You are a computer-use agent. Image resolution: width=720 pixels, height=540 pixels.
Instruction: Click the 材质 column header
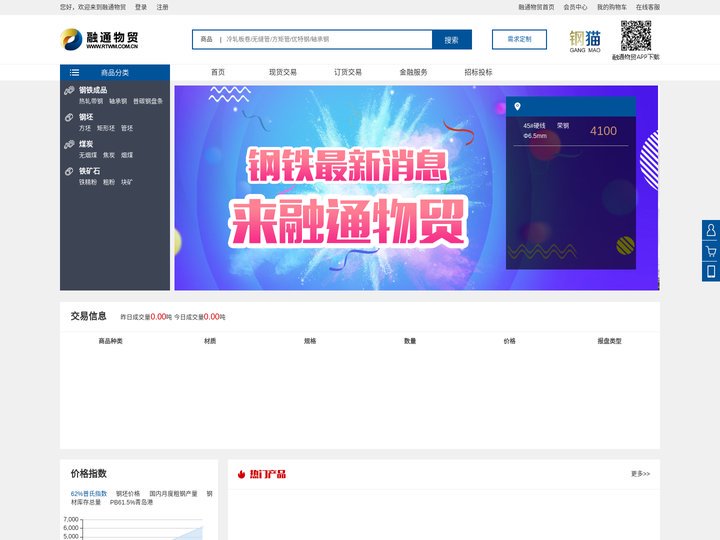click(x=210, y=341)
